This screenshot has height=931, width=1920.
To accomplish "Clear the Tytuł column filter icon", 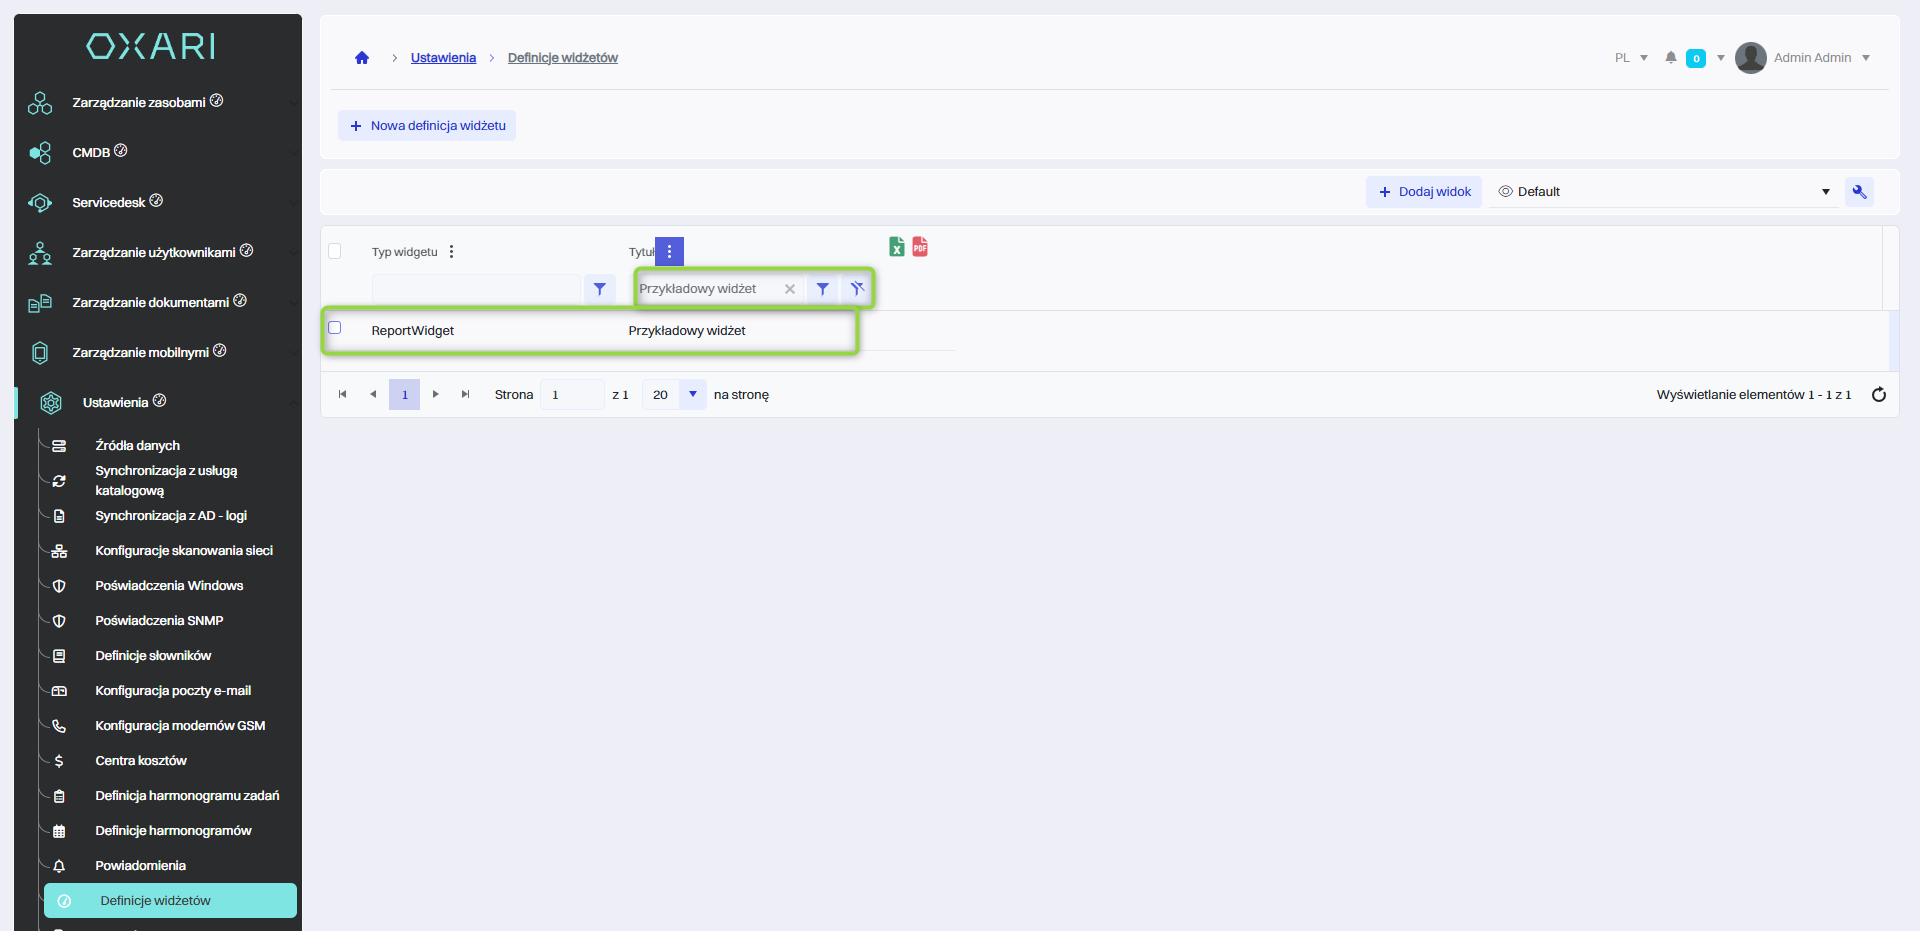I will click(857, 289).
